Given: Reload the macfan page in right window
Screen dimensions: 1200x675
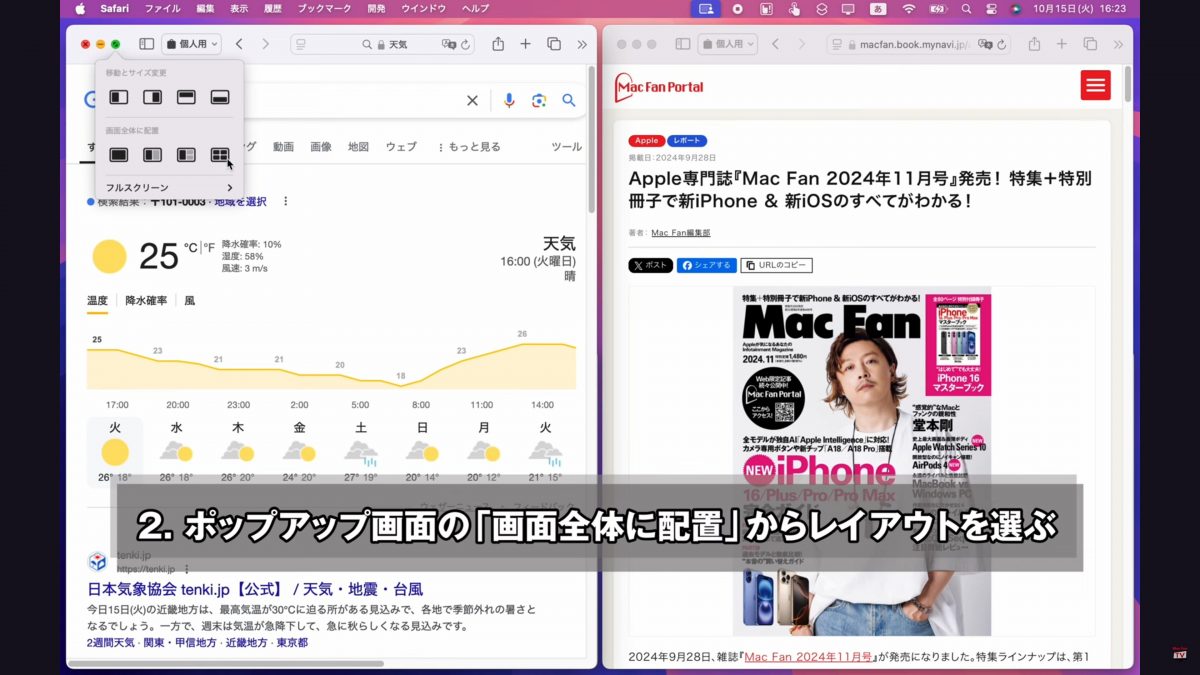Looking at the screenshot, I should (1001, 45).
